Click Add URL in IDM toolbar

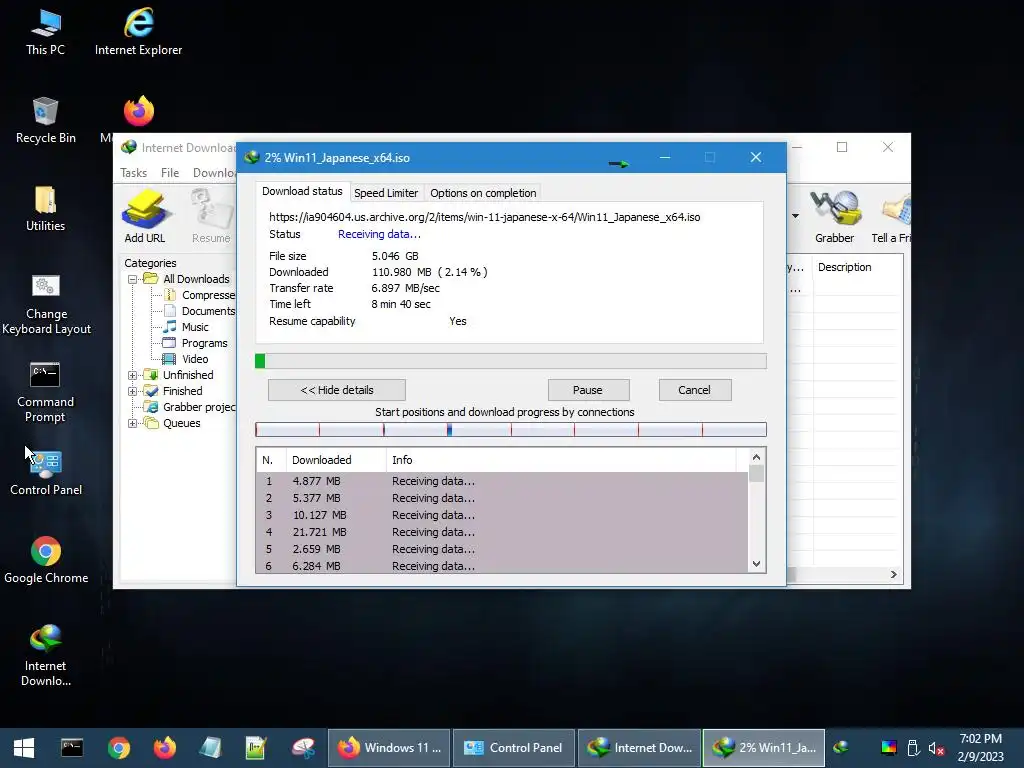pyautogui.click(x=145, y=217)
